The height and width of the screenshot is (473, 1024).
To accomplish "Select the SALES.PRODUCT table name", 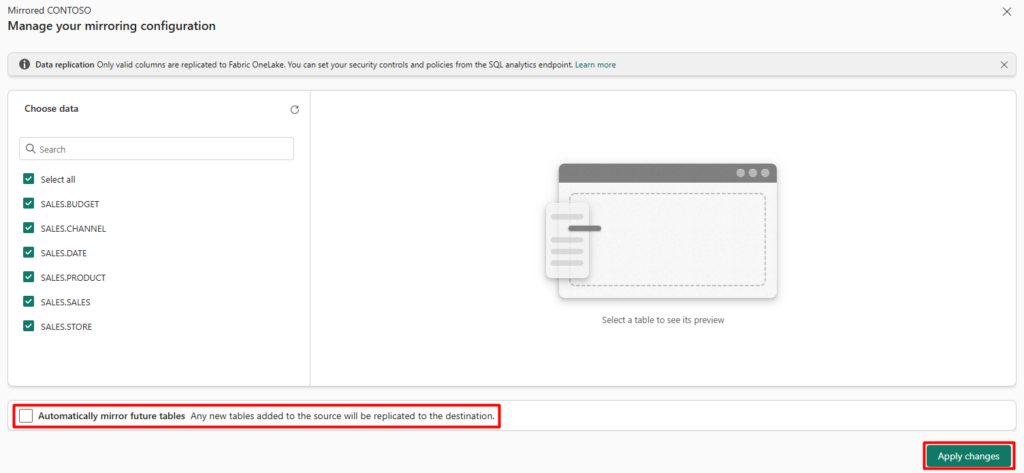I will pos(73,278).
